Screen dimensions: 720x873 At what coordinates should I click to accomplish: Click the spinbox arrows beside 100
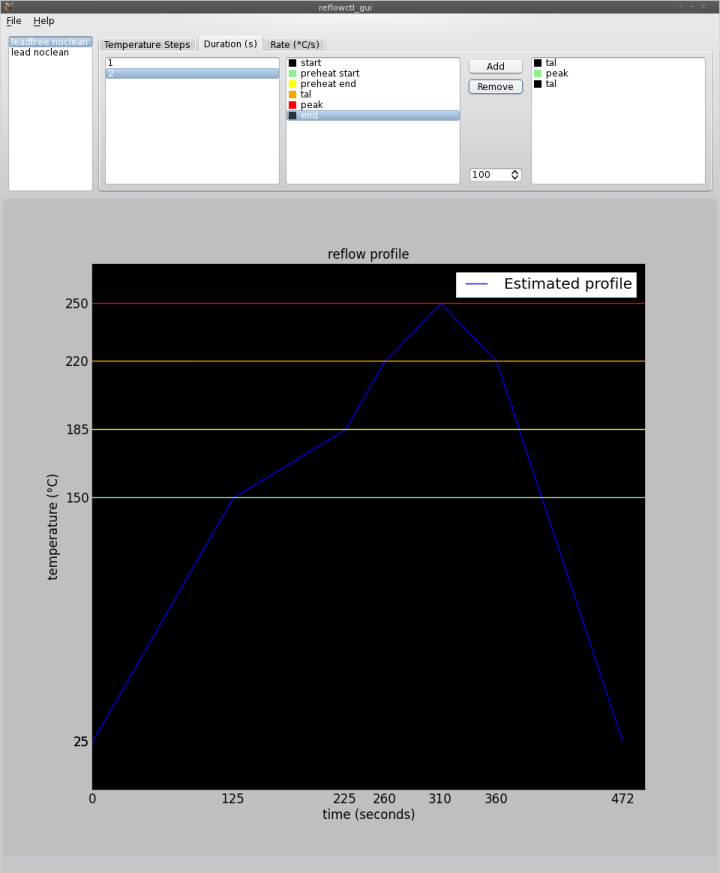(x=515, y=175)
